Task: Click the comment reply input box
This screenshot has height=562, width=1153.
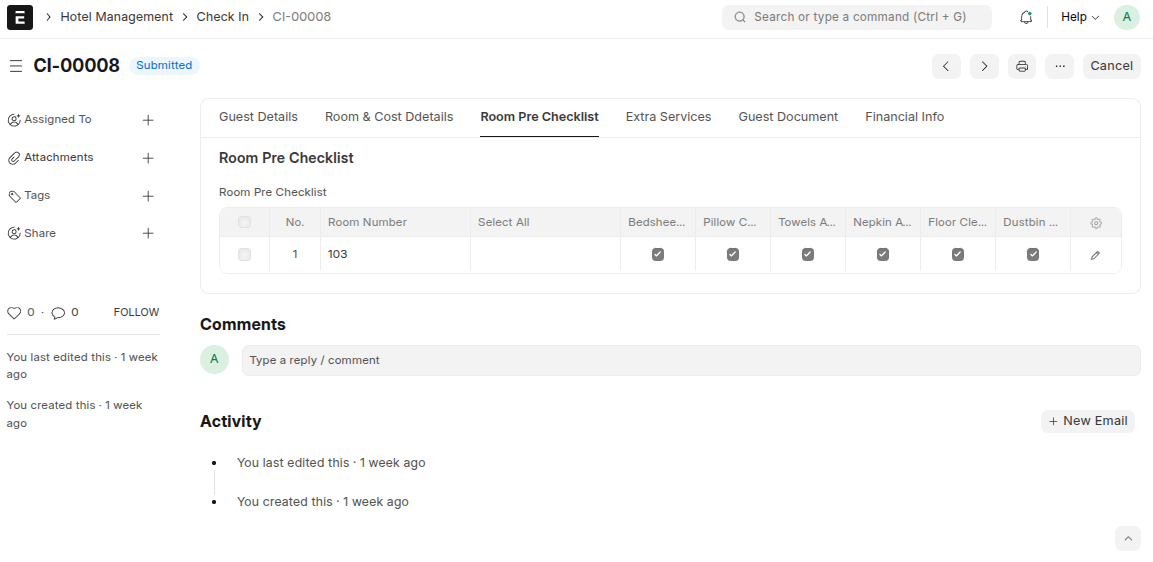Action: [691, 360]
